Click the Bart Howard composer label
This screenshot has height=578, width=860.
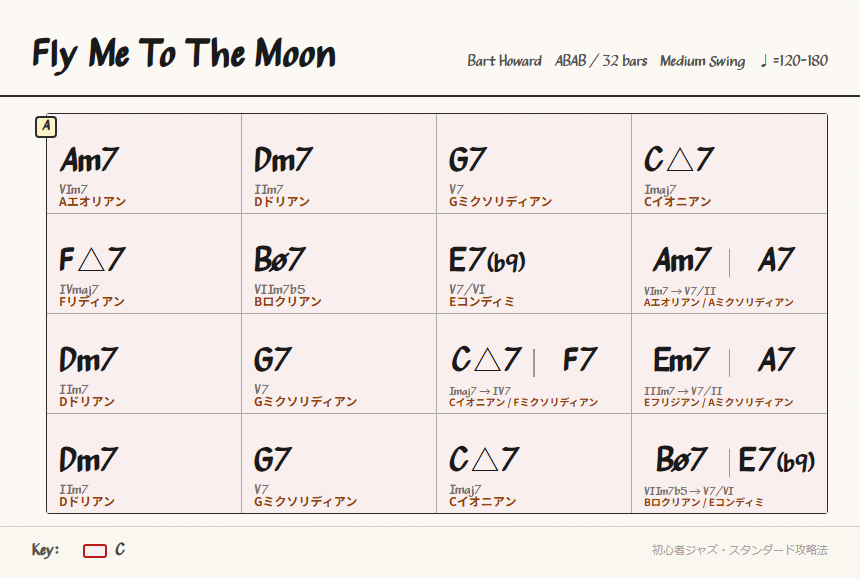504,61
